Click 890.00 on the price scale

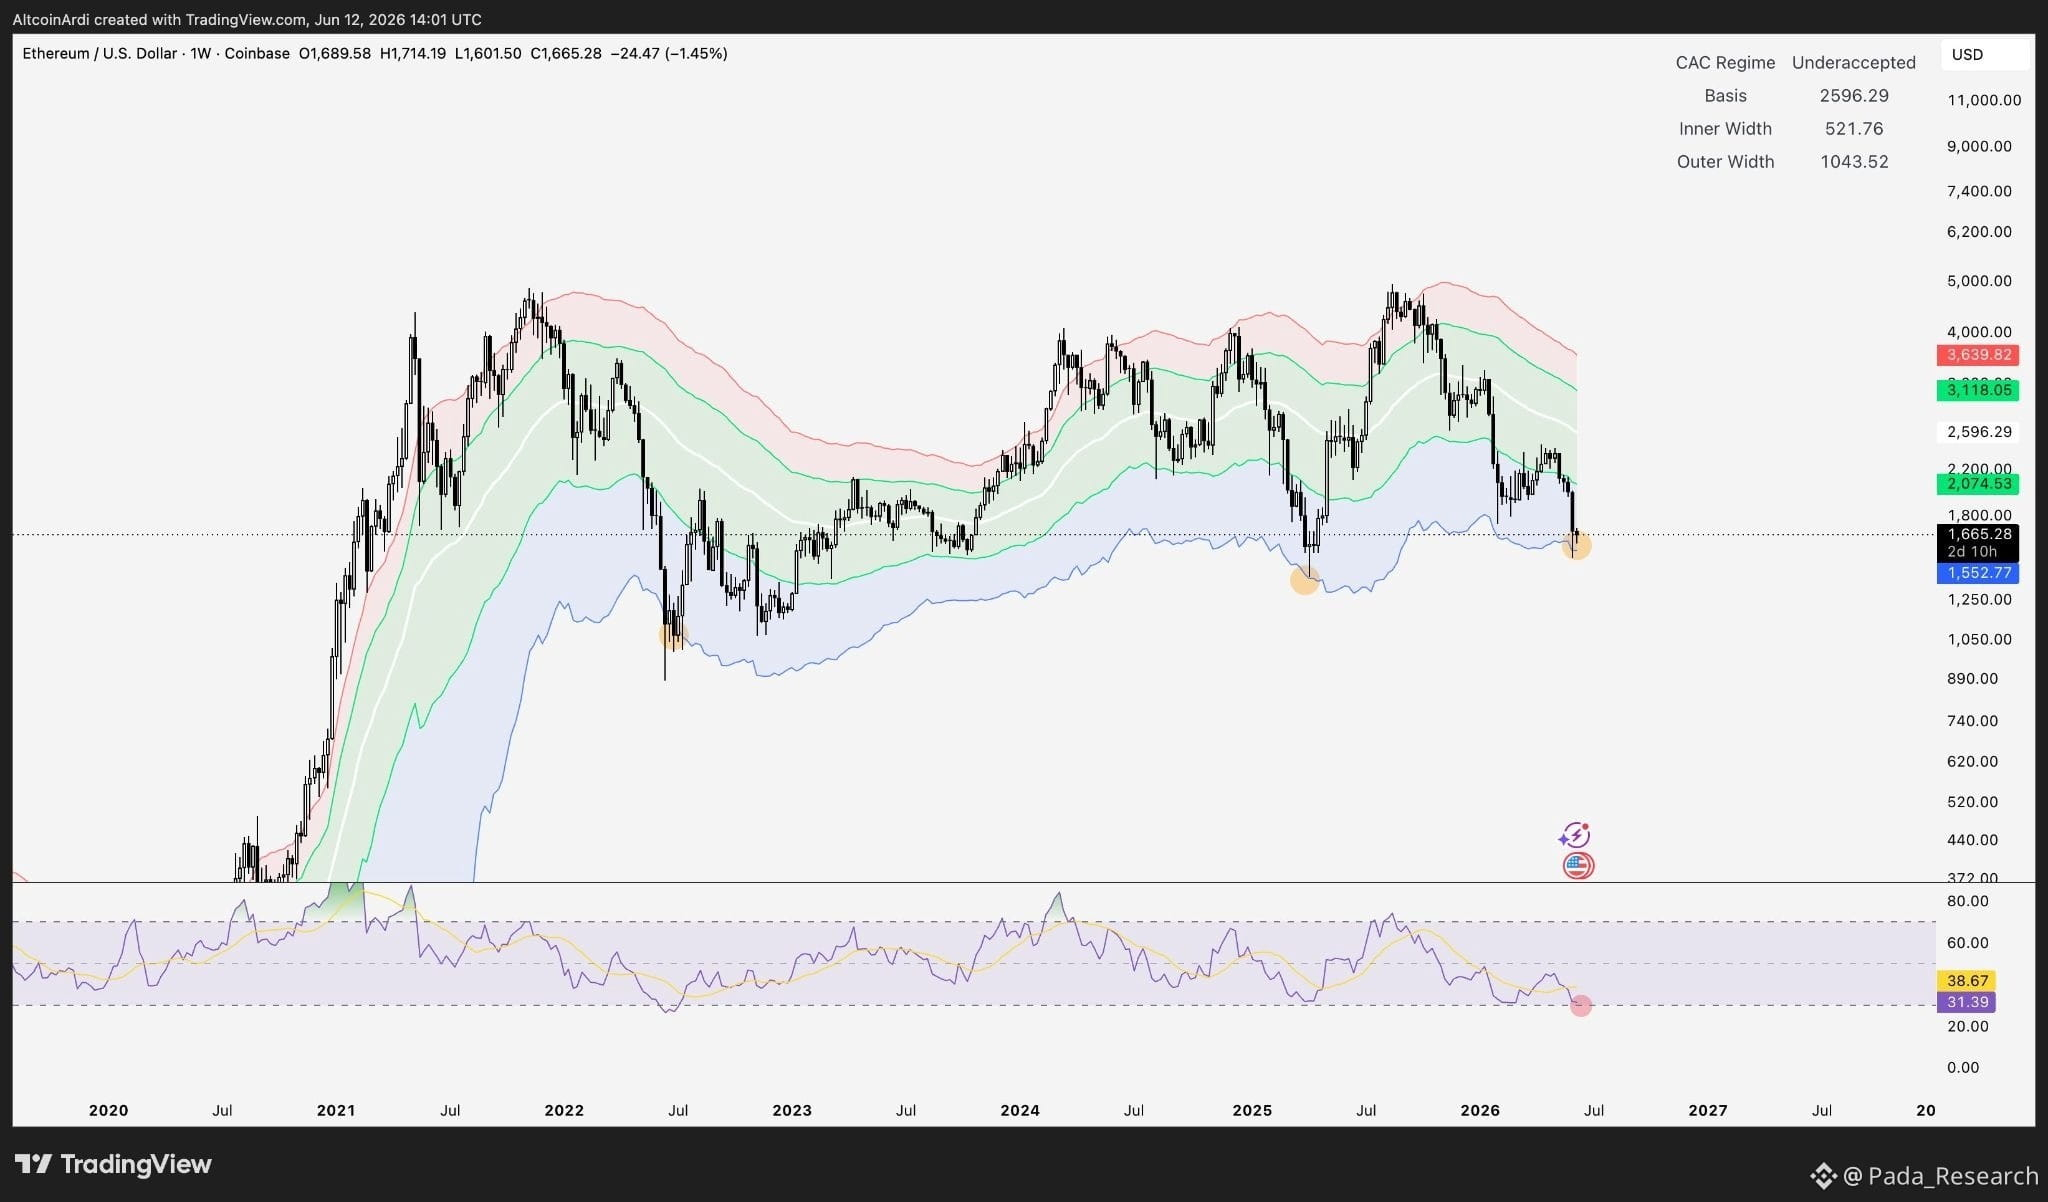(1972, 679)
